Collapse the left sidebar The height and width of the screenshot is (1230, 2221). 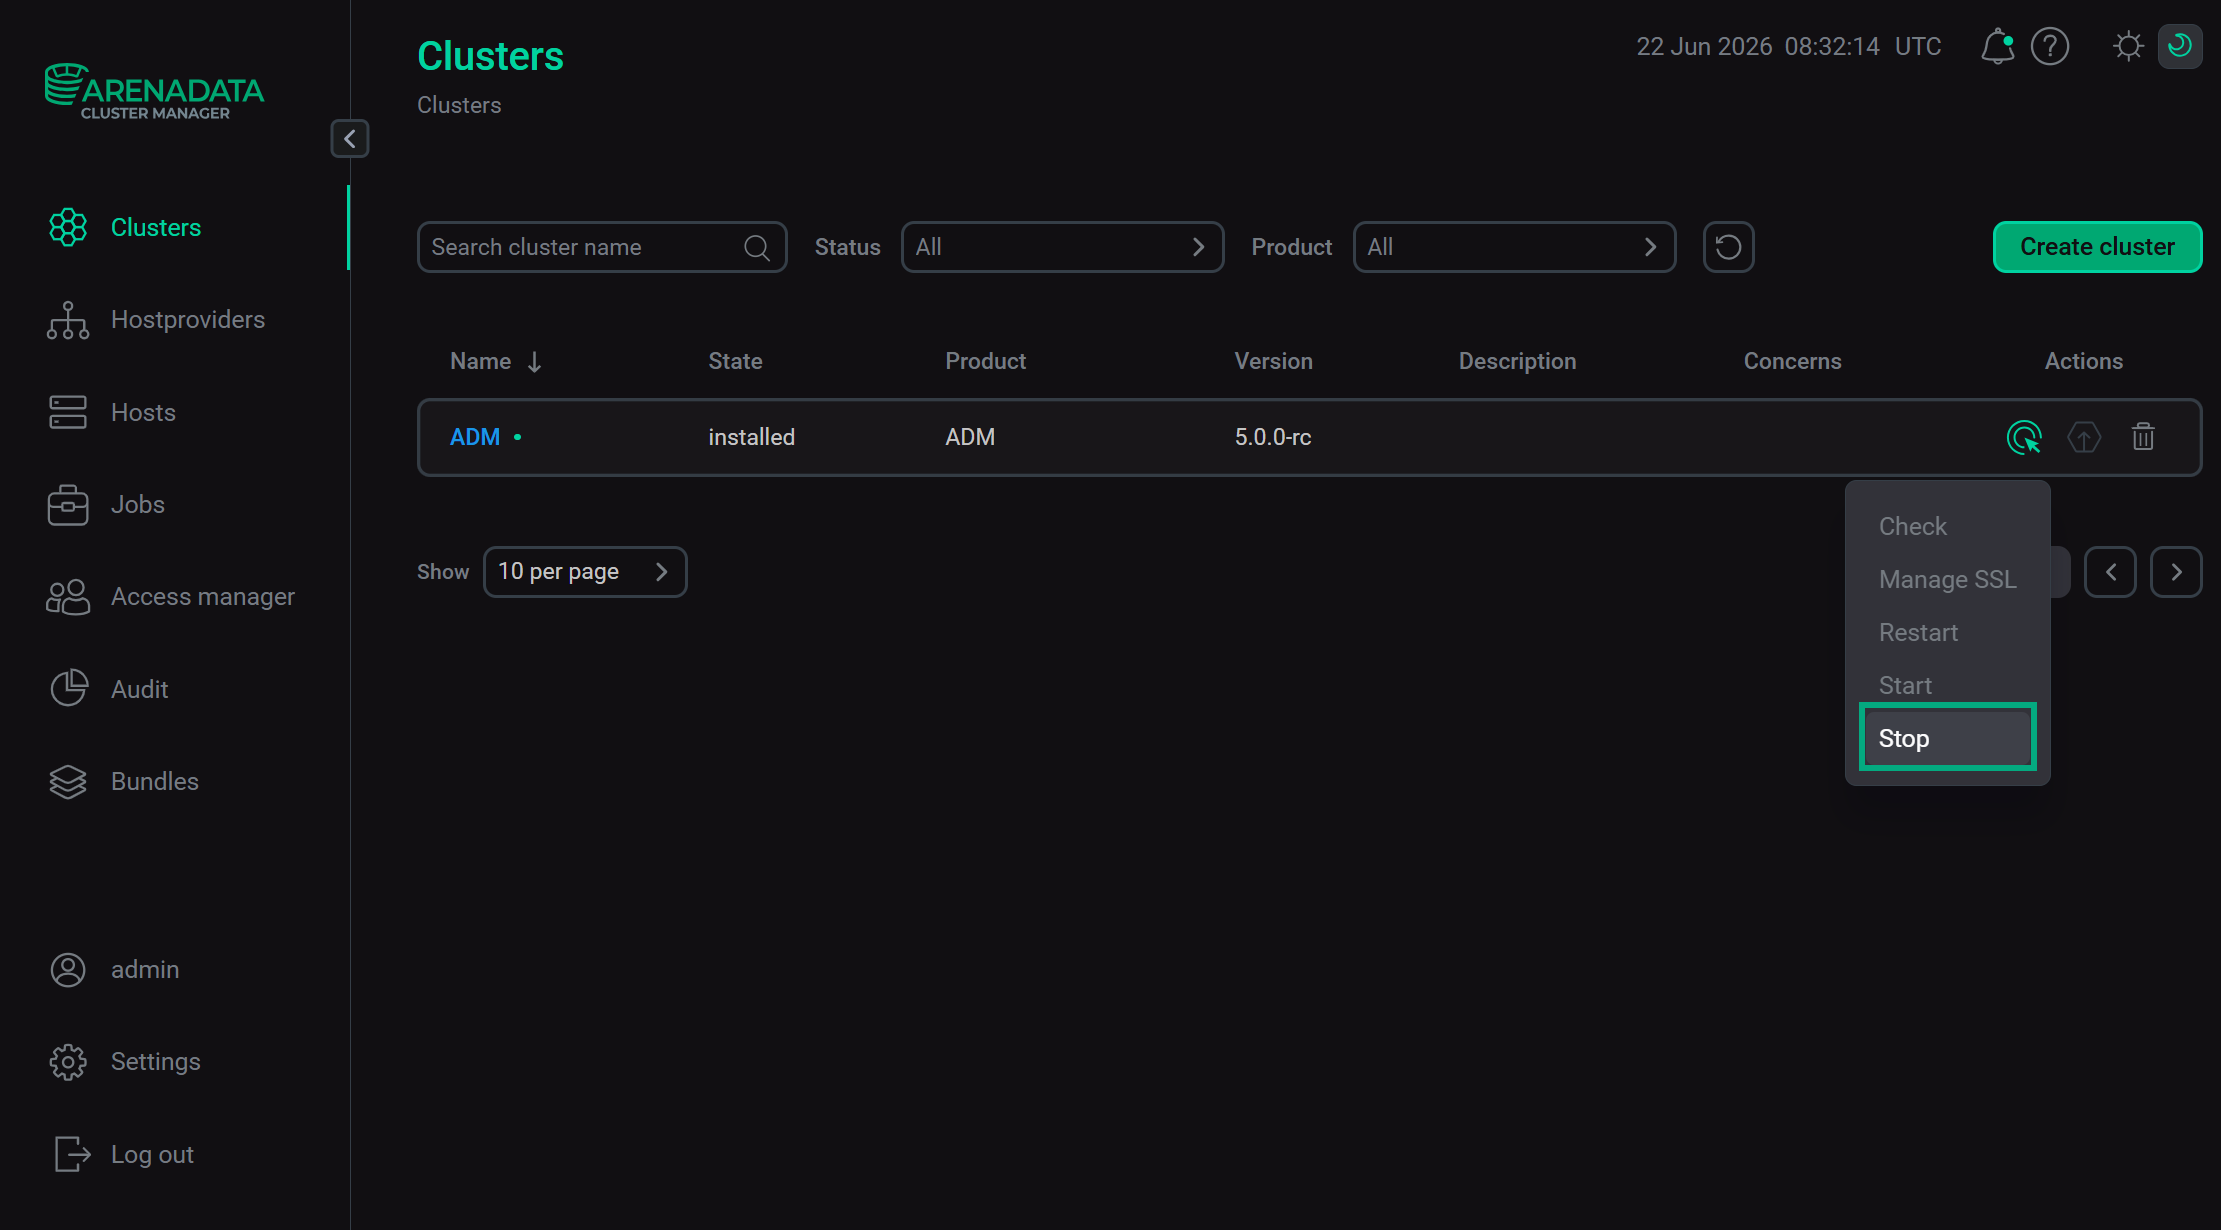tap(350, 139)
